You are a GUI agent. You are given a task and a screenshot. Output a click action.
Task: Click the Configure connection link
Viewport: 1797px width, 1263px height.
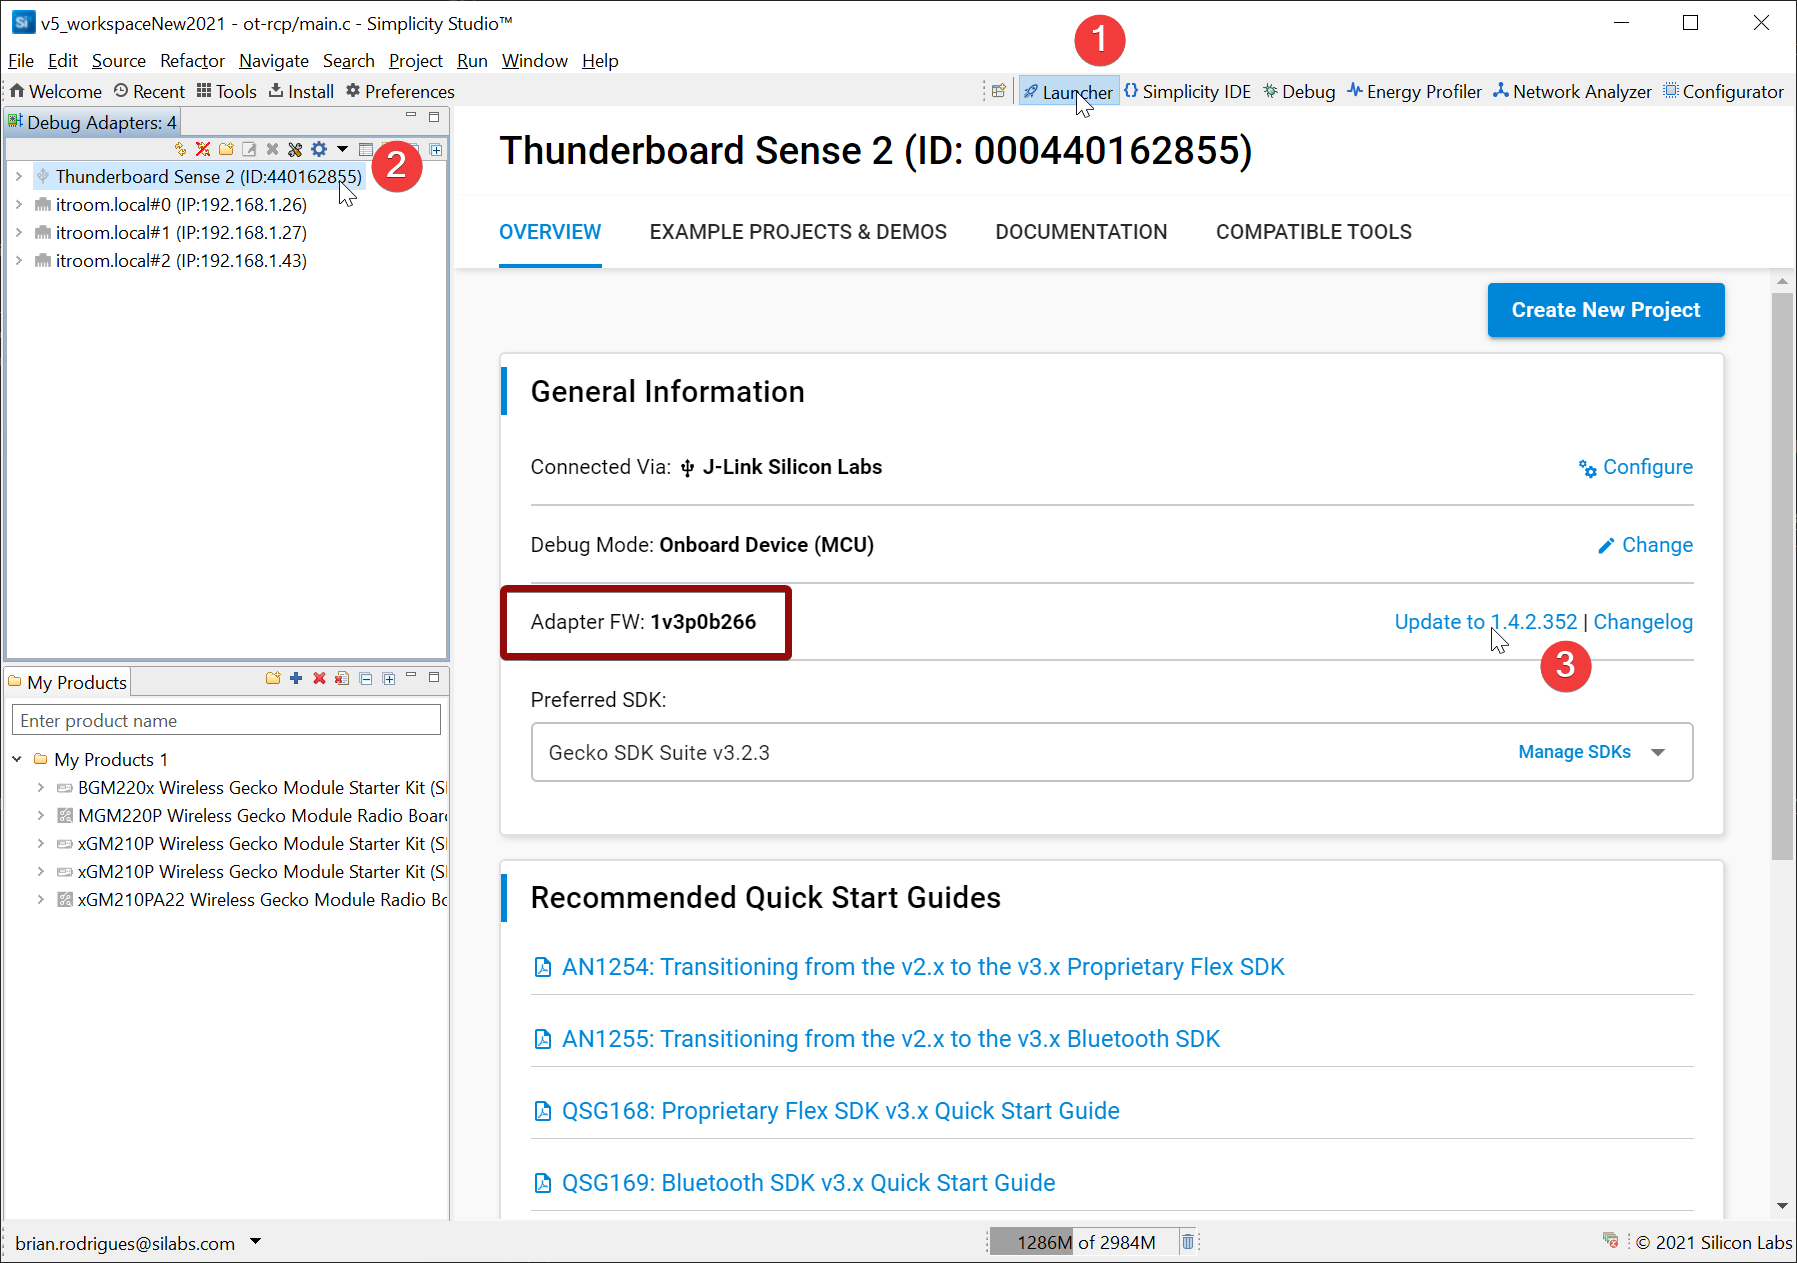point(1636,467)
